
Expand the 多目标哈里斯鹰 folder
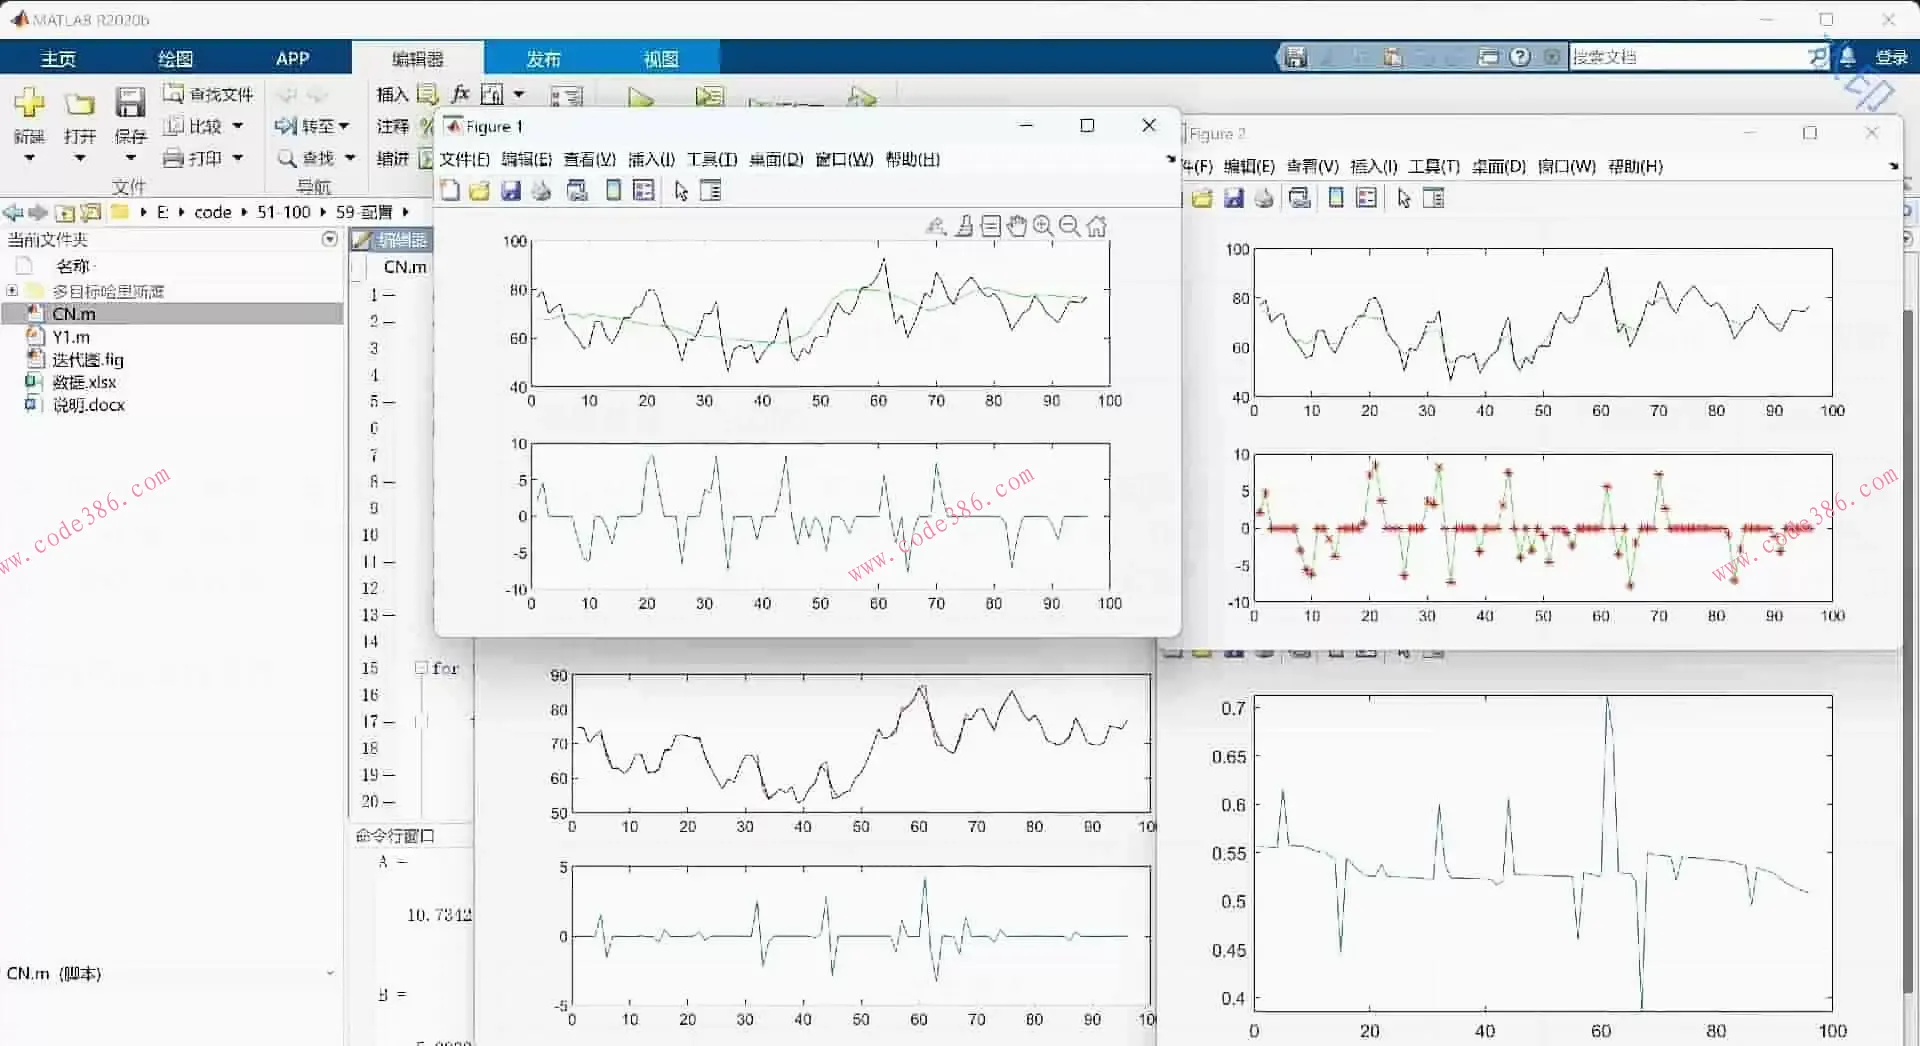[12, 291]
